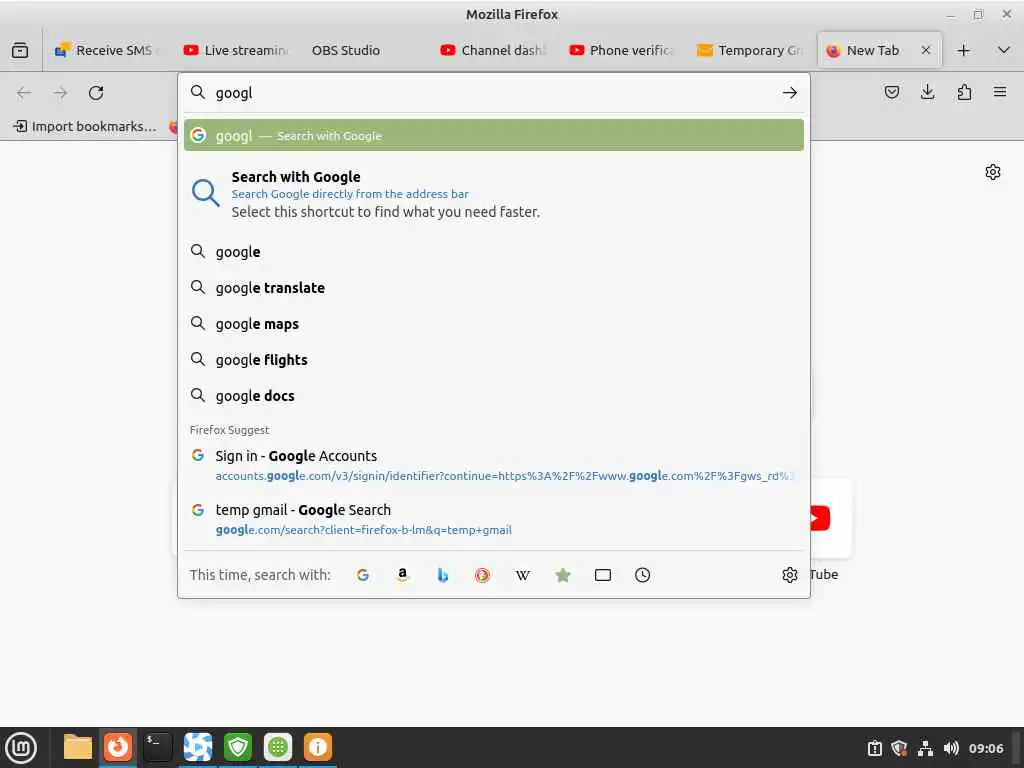Choose the 'google translate' suggestion
This screenshot has height=768, width=1024.
coord(494,288)
